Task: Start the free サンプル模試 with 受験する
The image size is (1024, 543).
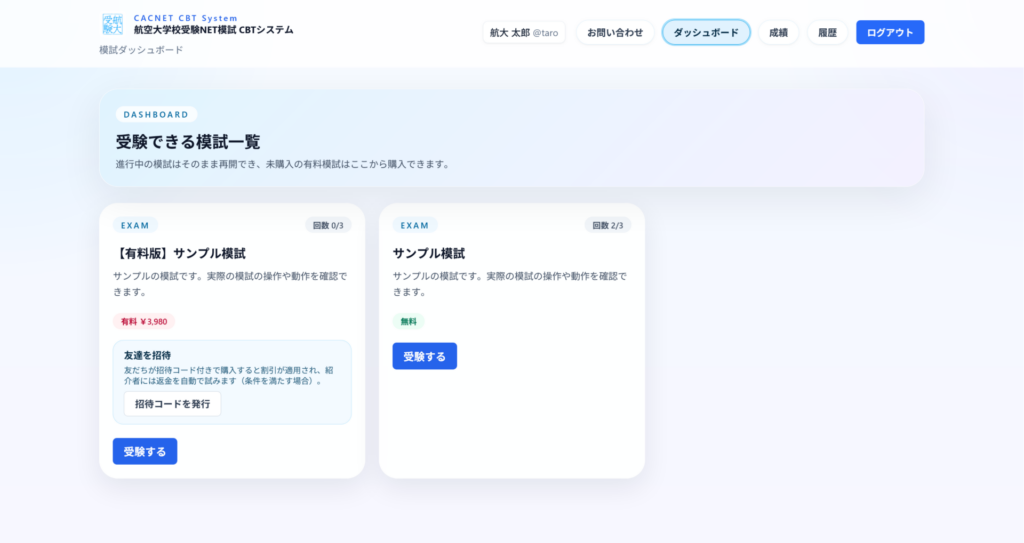Action: point(425,356)
